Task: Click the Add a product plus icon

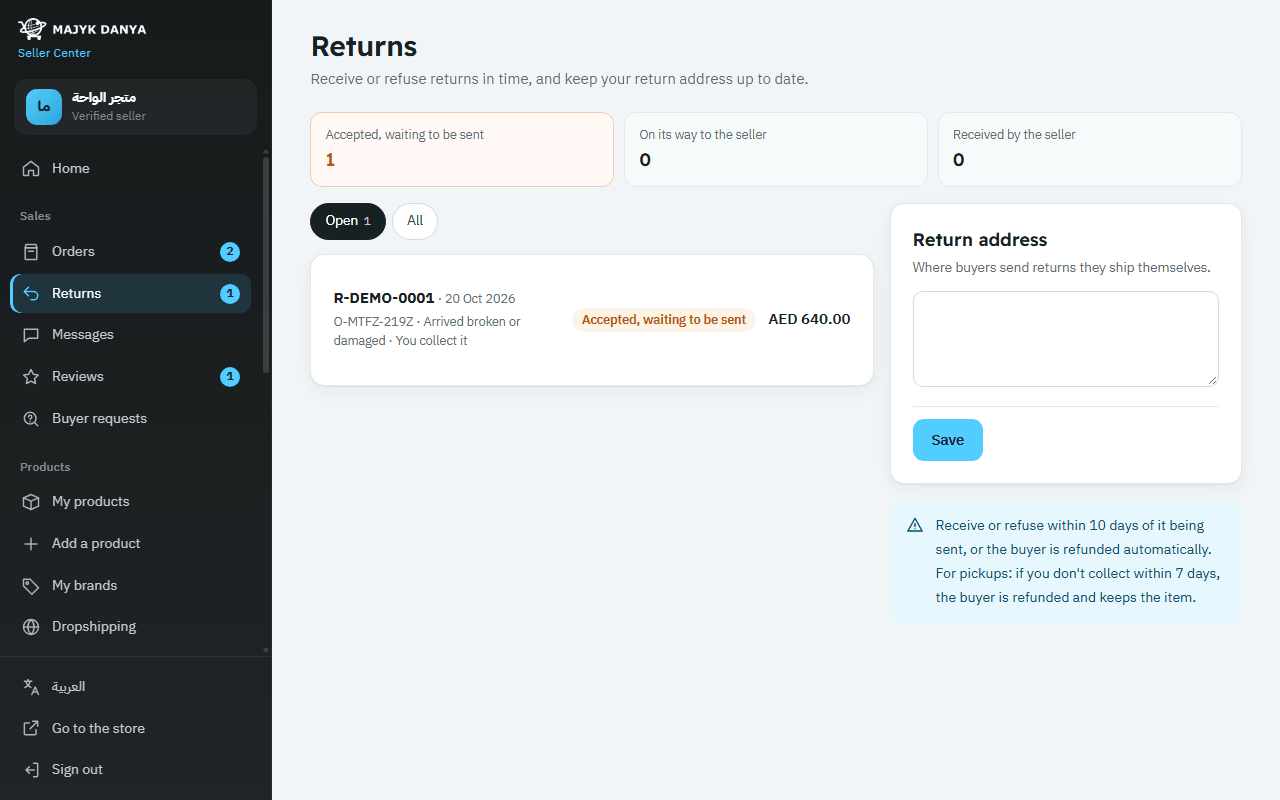Action: click(x=31, y=544)
